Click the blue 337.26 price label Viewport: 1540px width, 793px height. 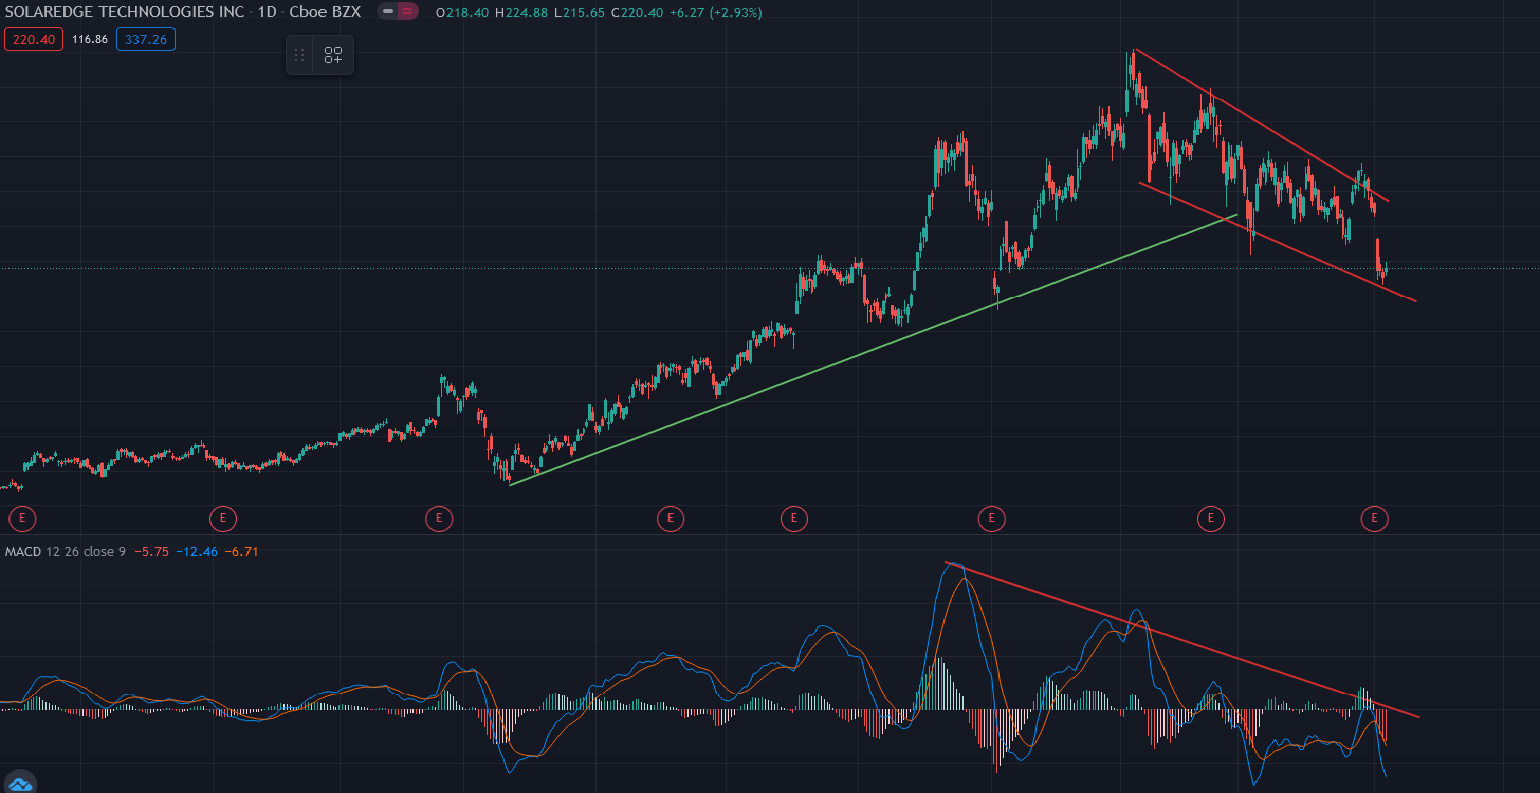(146, 40)
